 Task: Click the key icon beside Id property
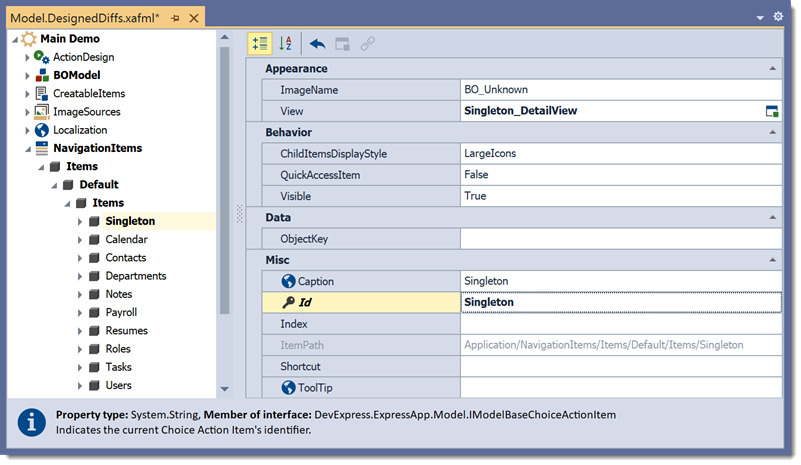288,303
